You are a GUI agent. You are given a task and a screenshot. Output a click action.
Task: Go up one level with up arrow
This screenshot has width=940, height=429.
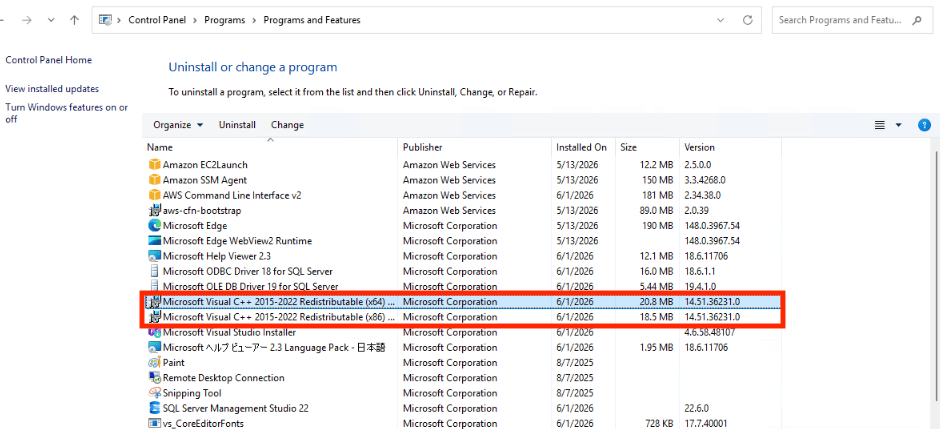[74, 20]
